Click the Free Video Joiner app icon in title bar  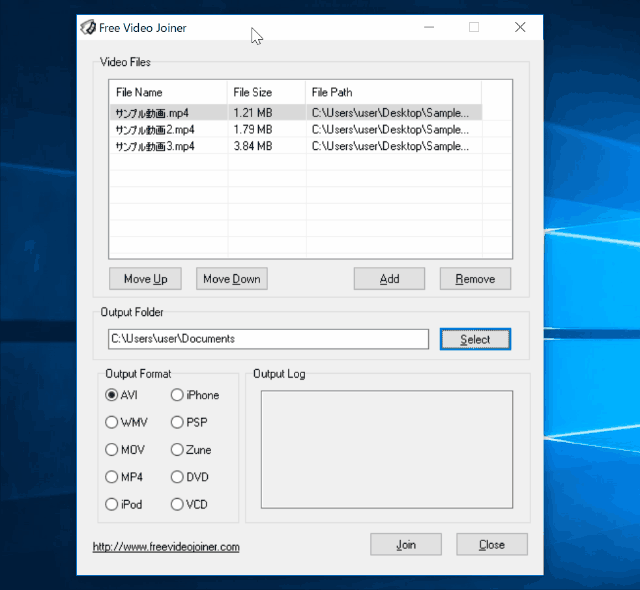pyautogui.click(x=88, y=27)
